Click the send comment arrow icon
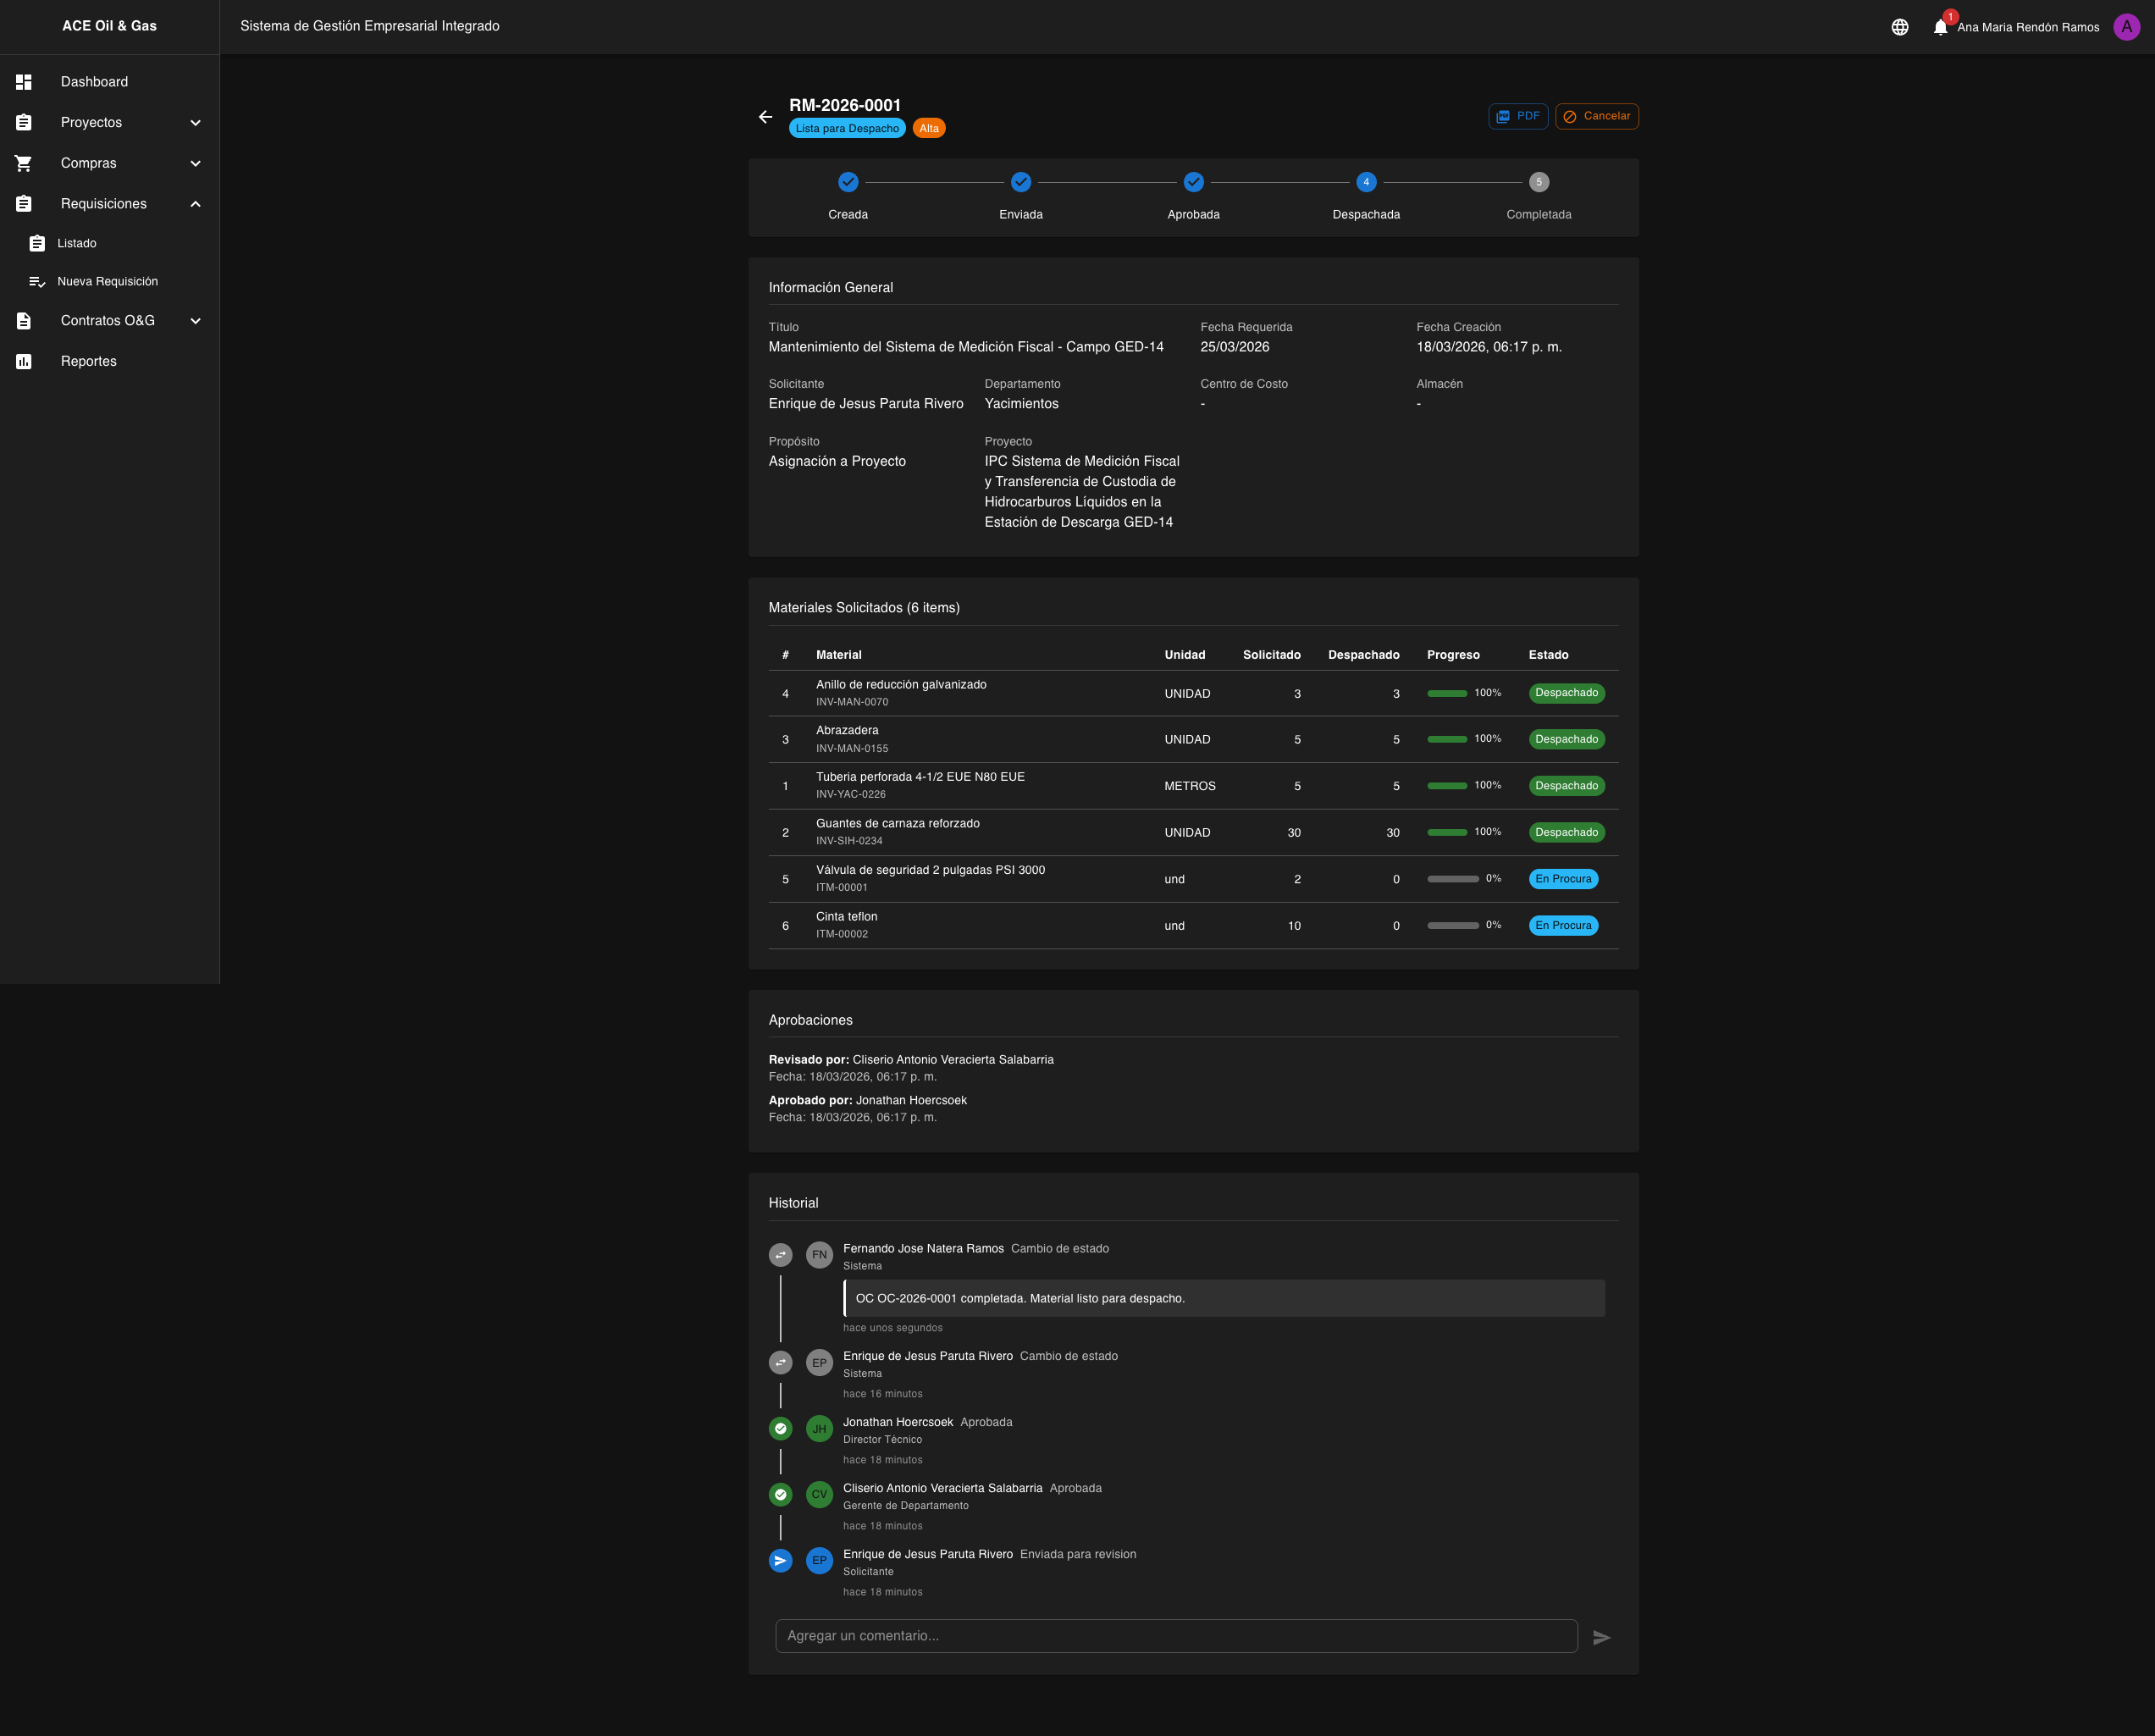This screenshot has width=2155, height=1736. (x=1601, y=1637)
